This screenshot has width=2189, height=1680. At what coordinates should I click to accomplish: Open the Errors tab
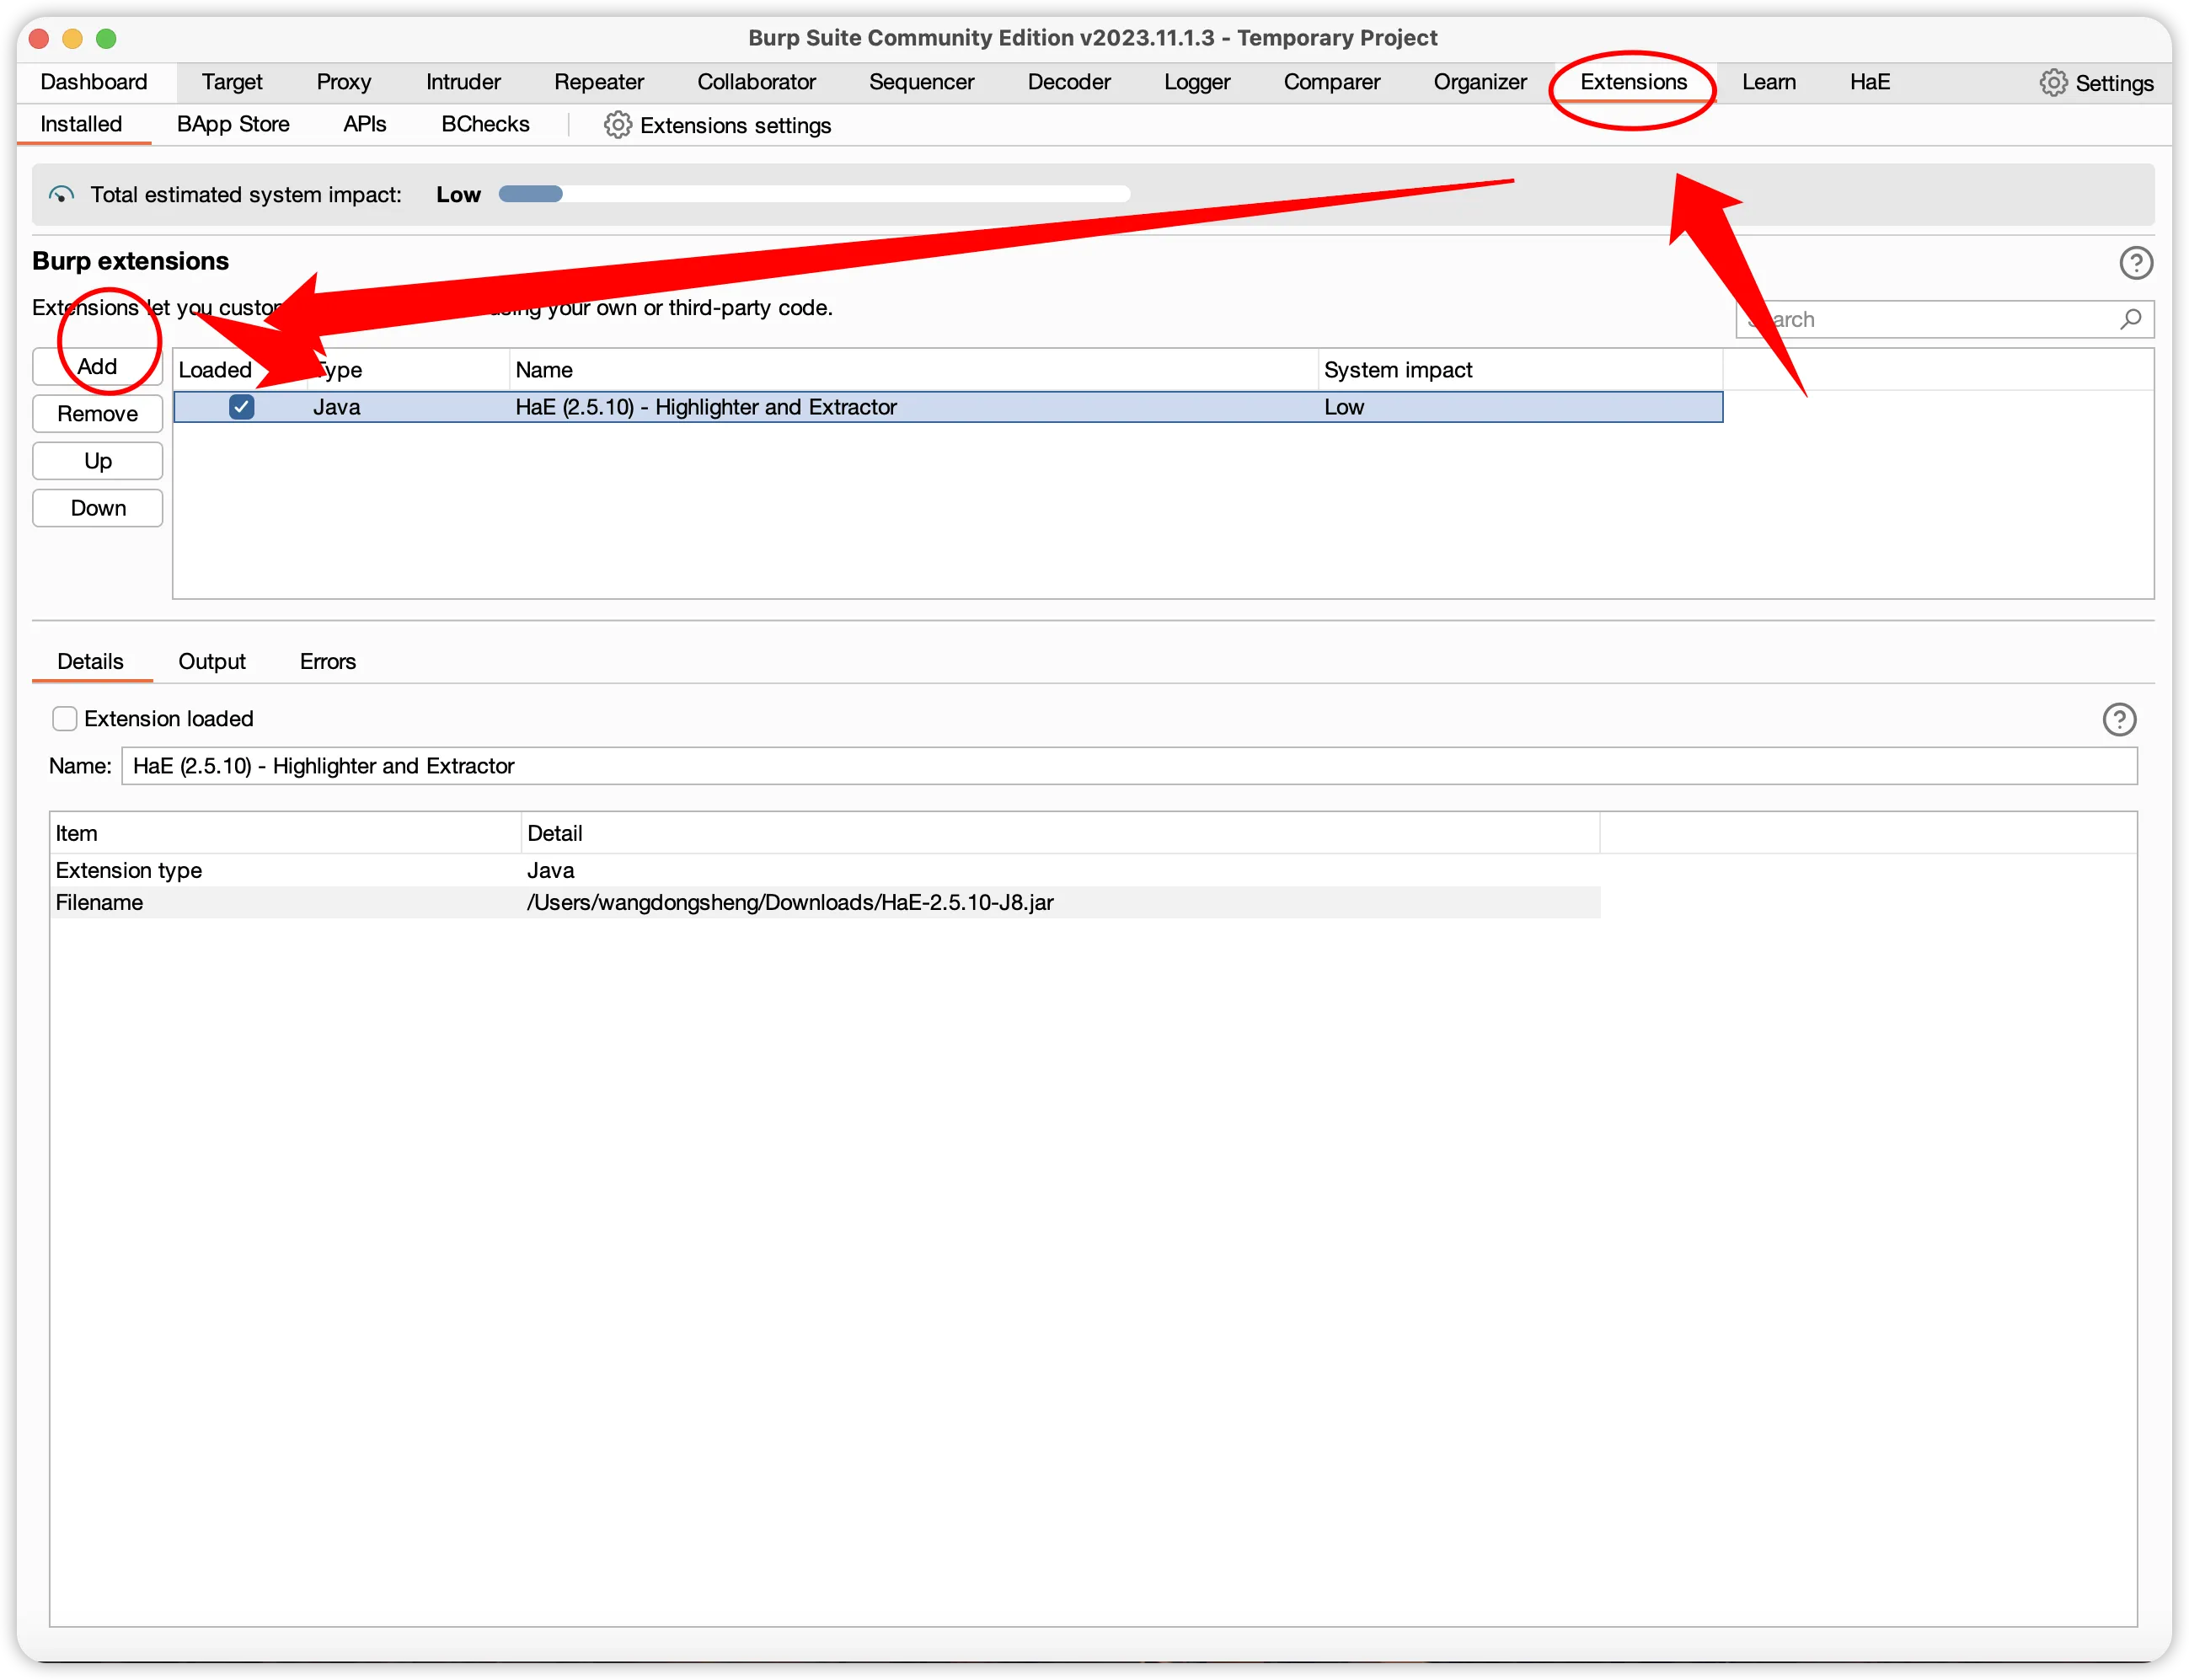click(328, 661)
